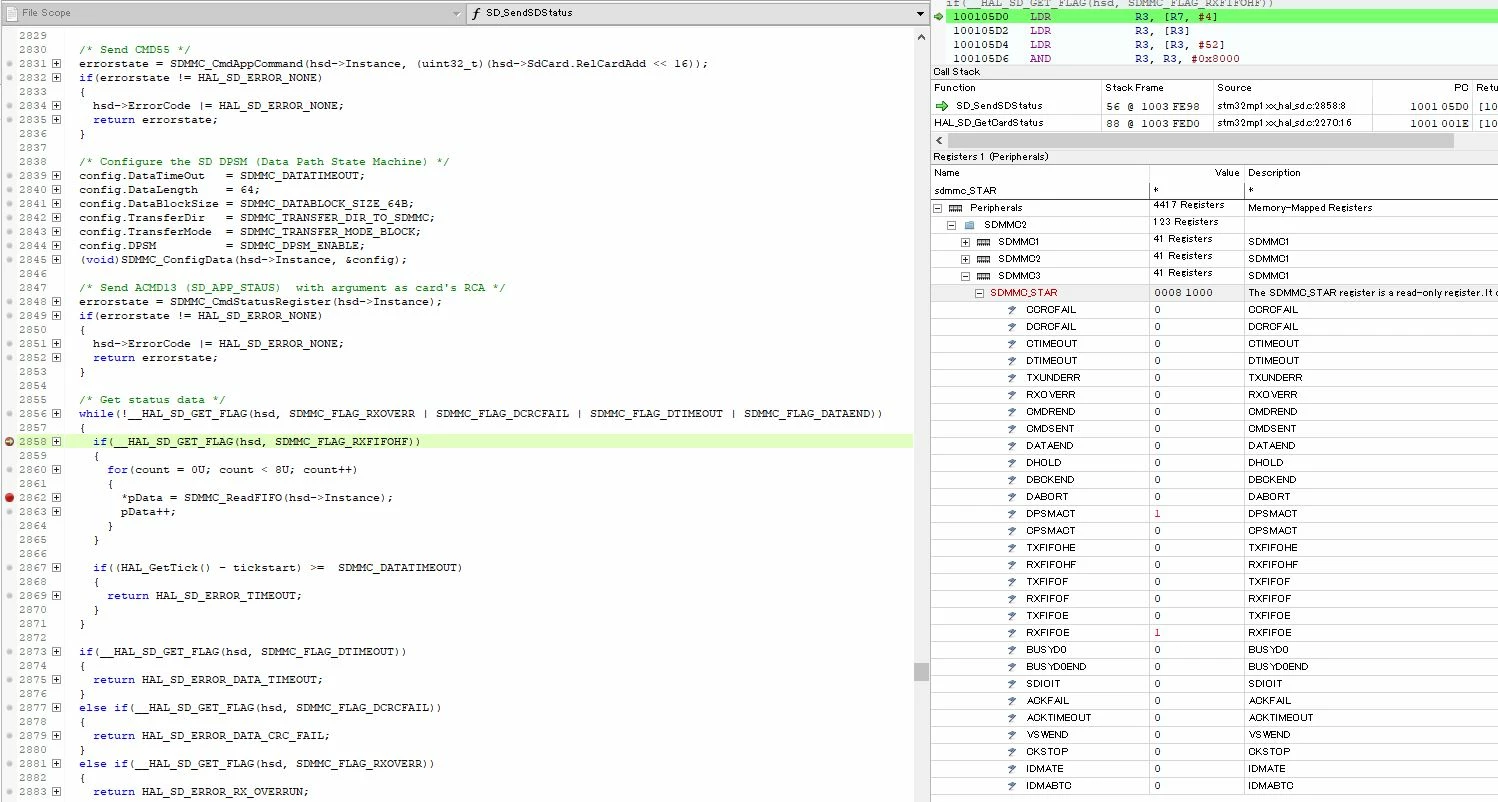Toggle breakpoint dot on line 2873
The image size is (1498, 802).
[x=10, y=651]
